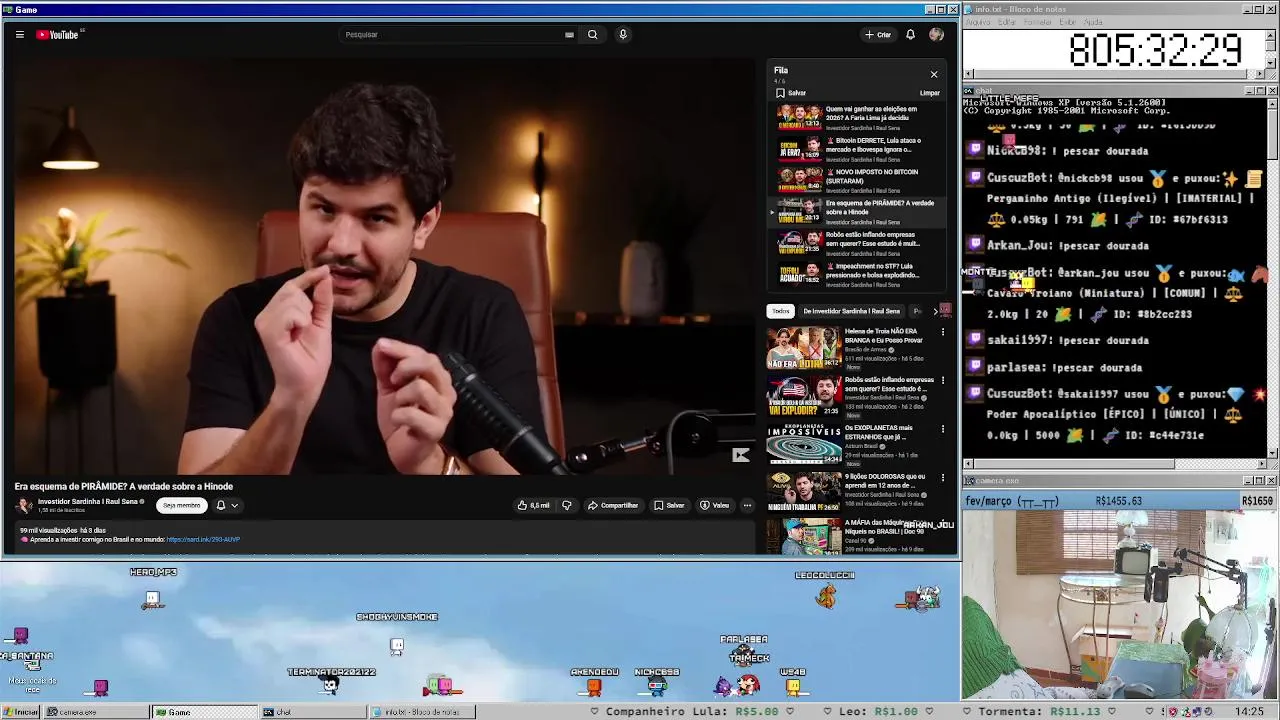Open options menu for 9 lições DOLOROSAS video
This screenshot has height=720, width=1280.
point(942,478)
